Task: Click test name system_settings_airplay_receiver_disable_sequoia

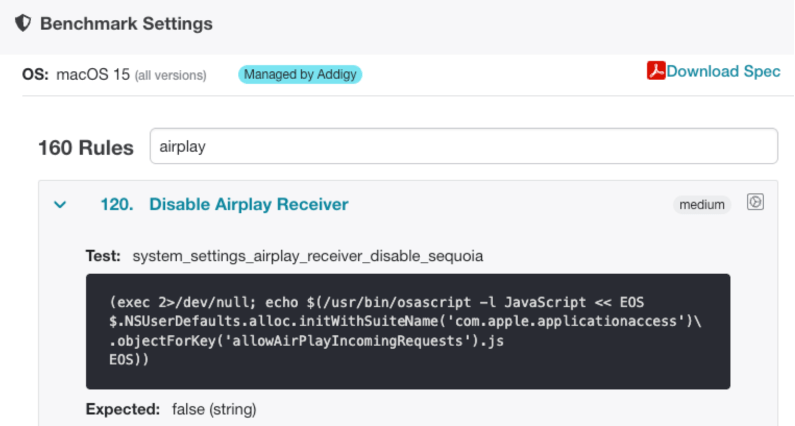Action: [x=308, y=256]
